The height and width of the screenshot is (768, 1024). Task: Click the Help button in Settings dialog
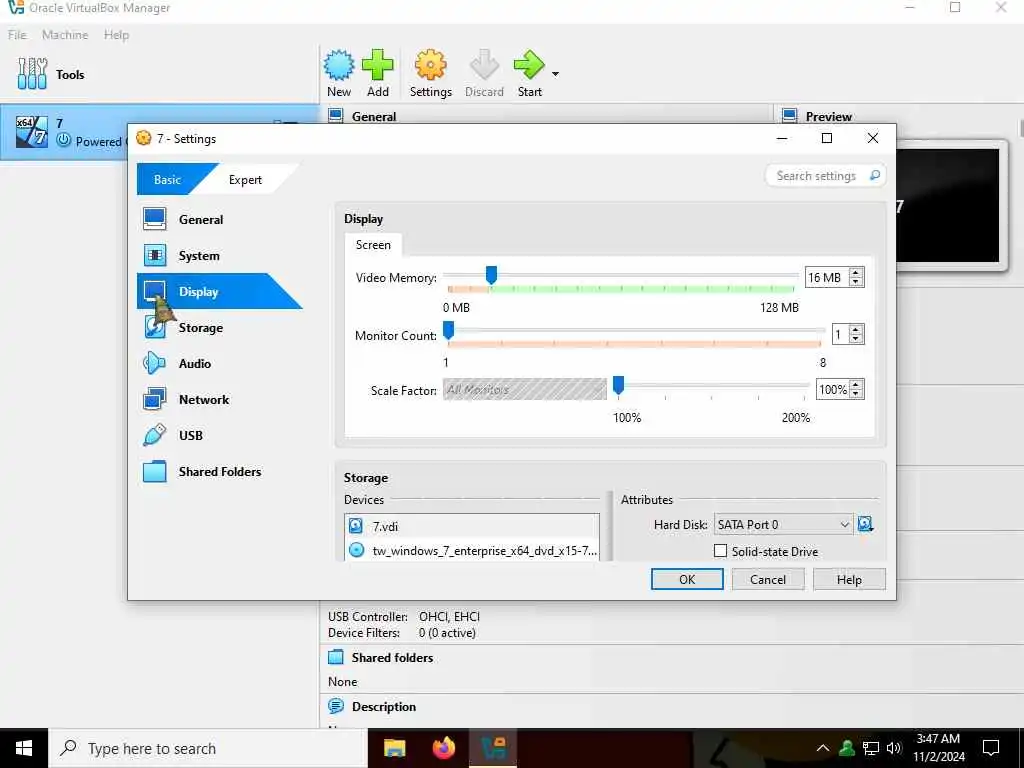[x=849, y=579]
